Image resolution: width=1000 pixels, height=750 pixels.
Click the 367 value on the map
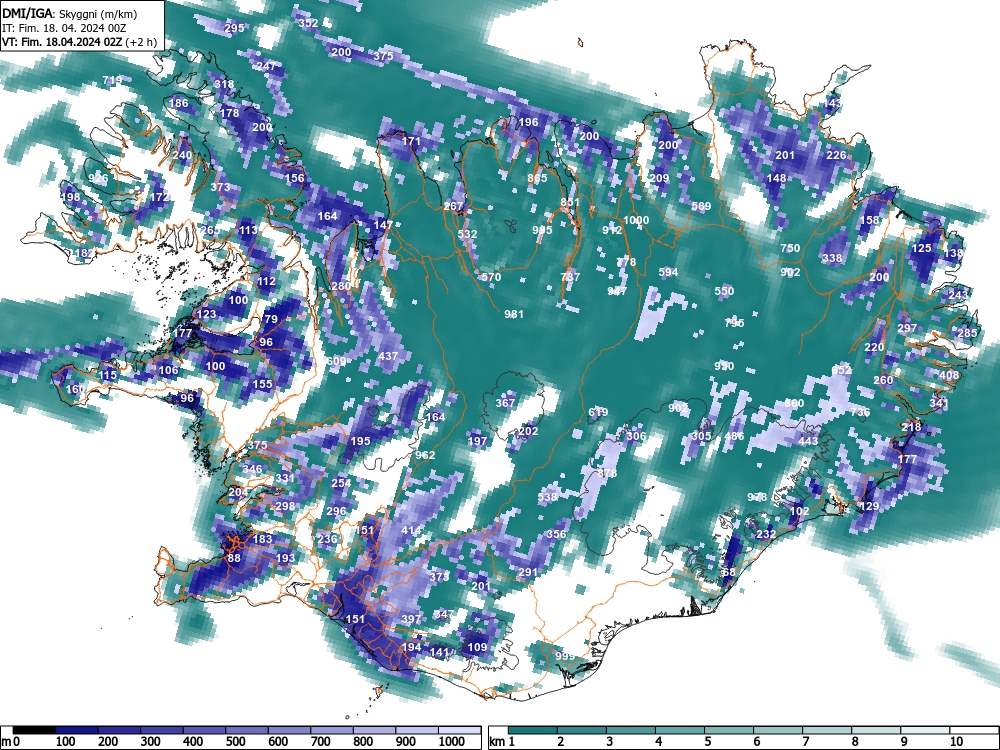[x=505, y=403]
